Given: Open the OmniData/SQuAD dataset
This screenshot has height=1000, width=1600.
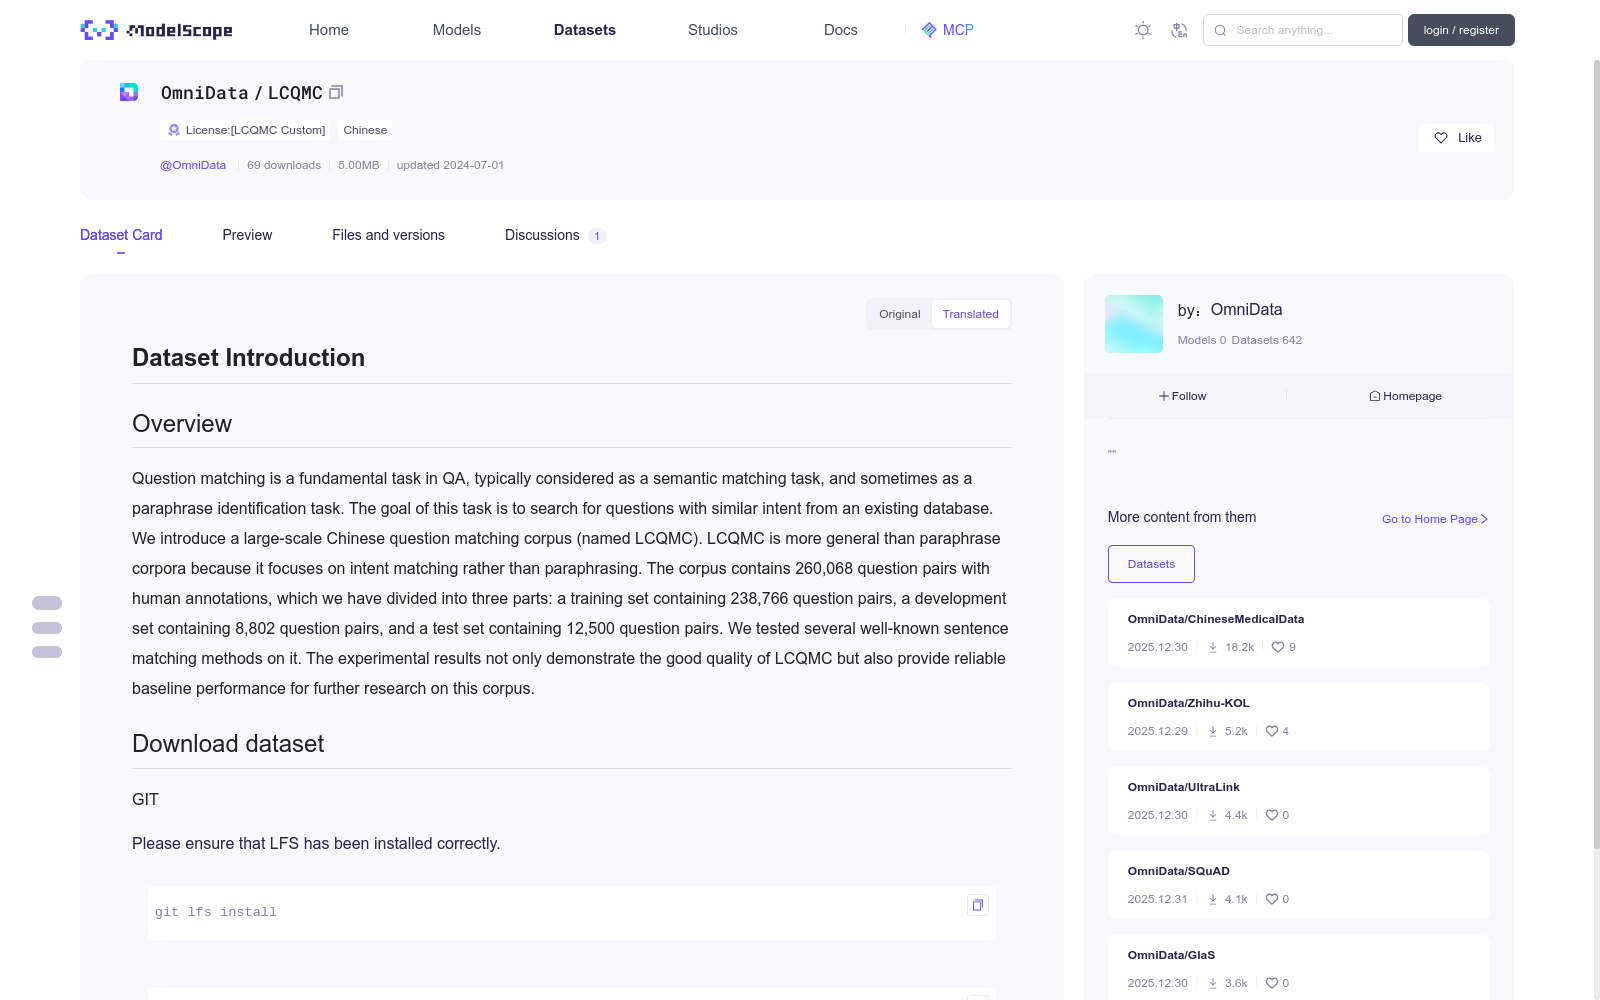Looking at the screenshot, I should point(1178,871).
